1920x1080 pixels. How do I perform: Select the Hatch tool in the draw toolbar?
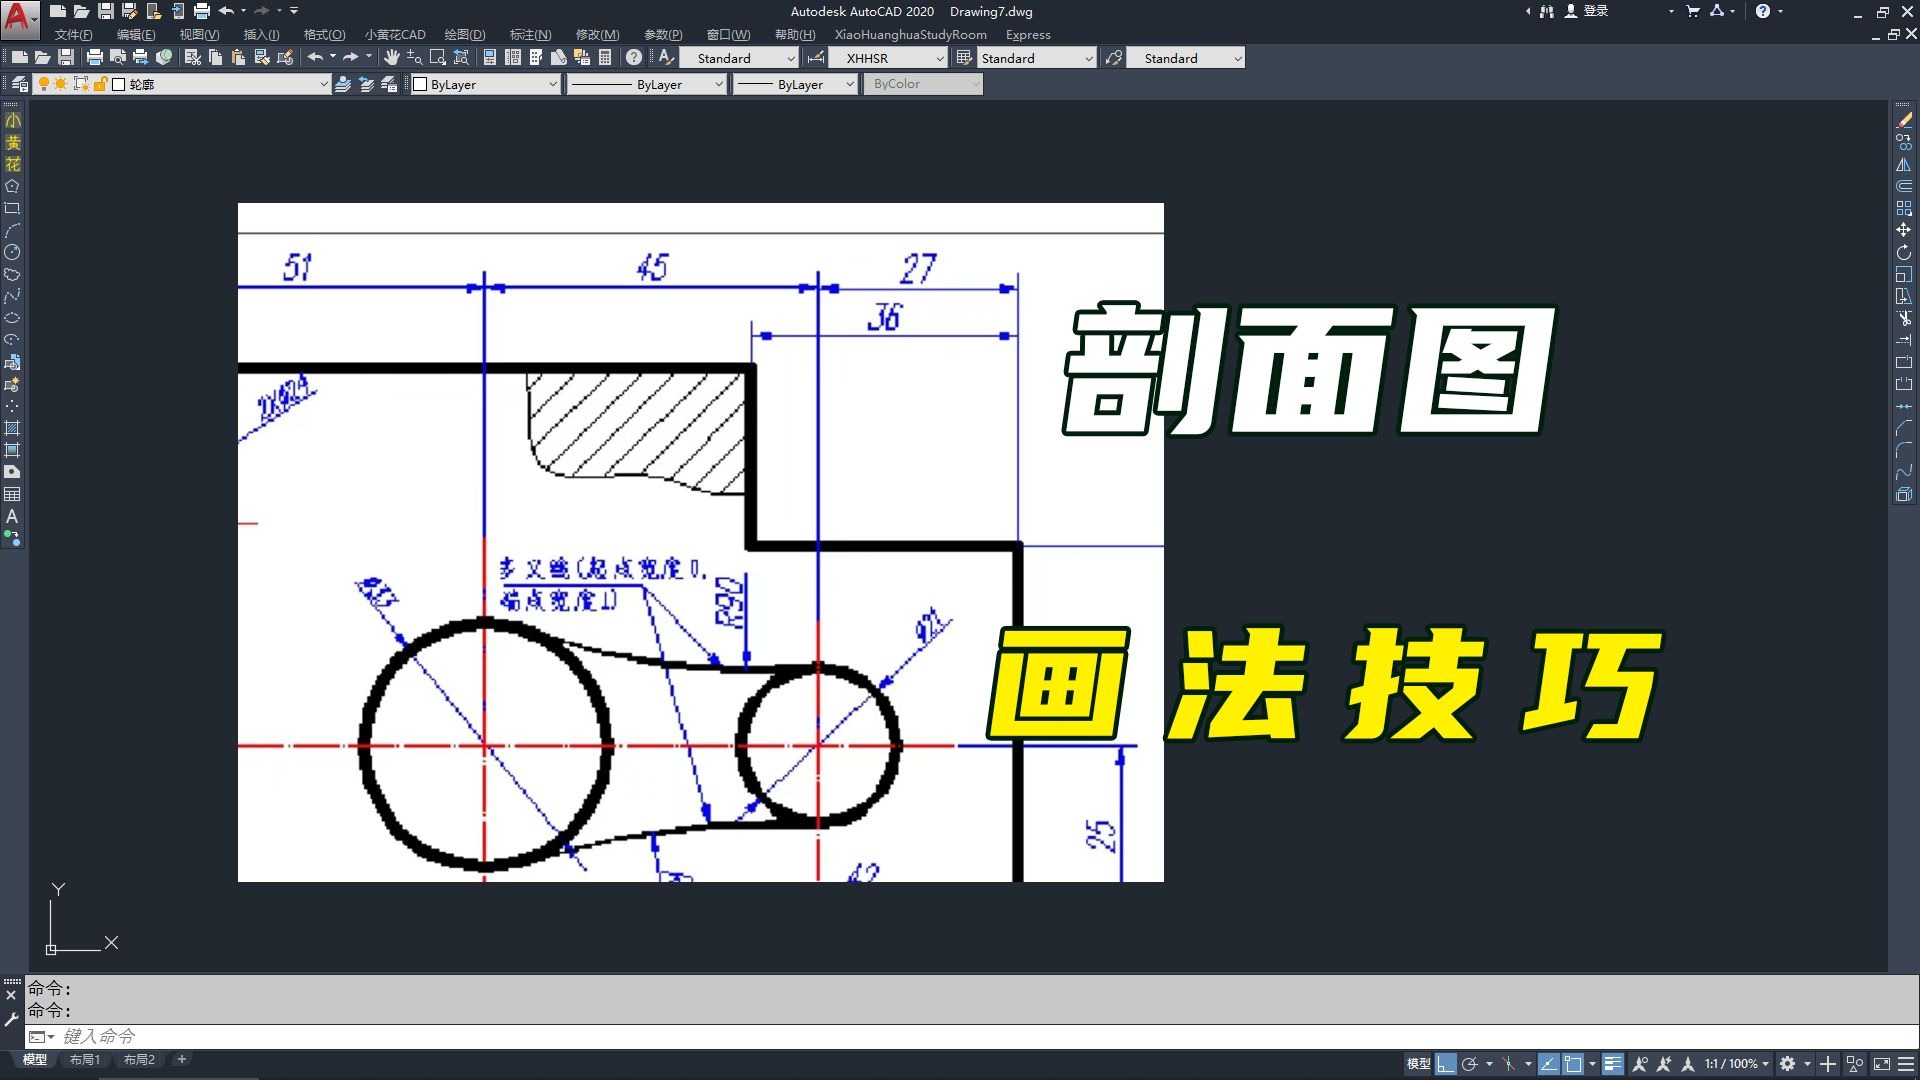[13, 428]
